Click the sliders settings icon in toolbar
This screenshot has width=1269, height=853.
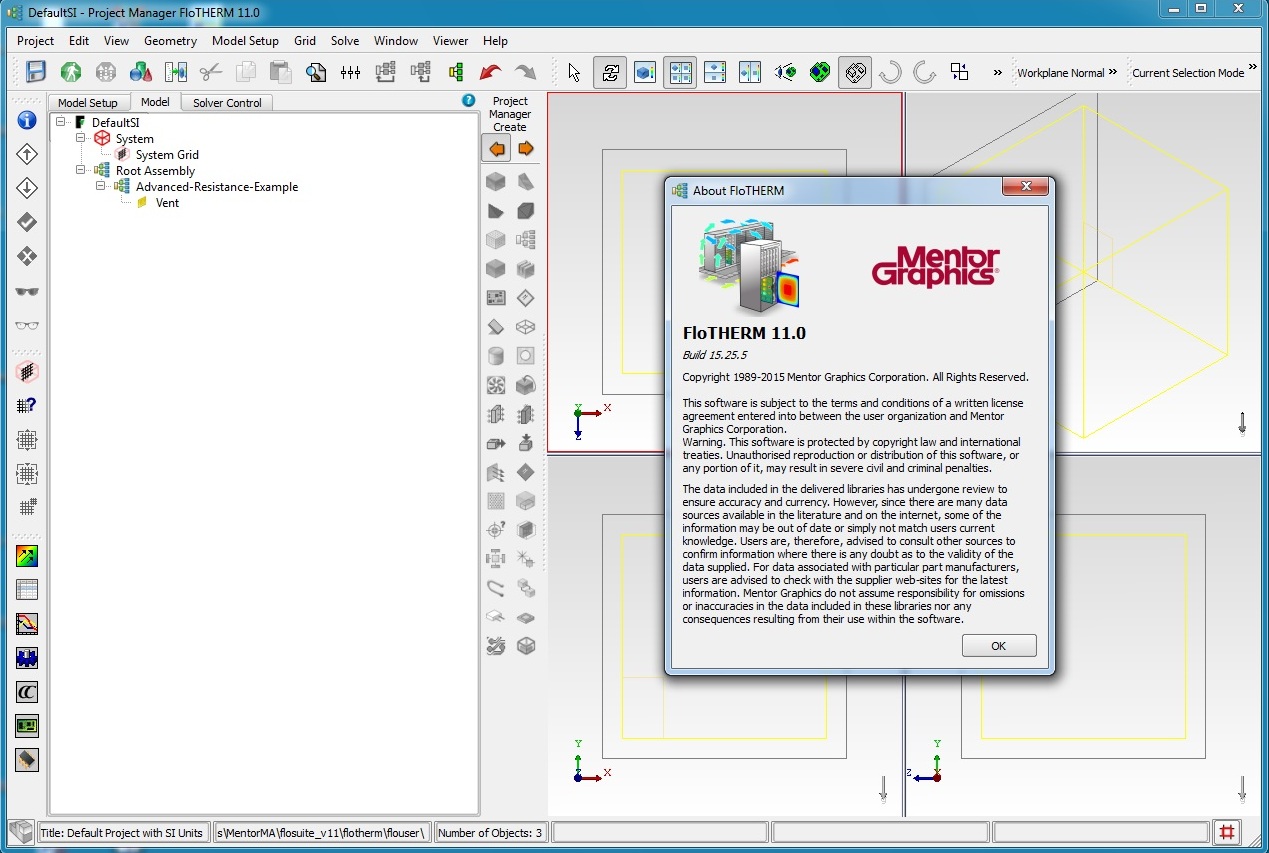pos(350,72)
